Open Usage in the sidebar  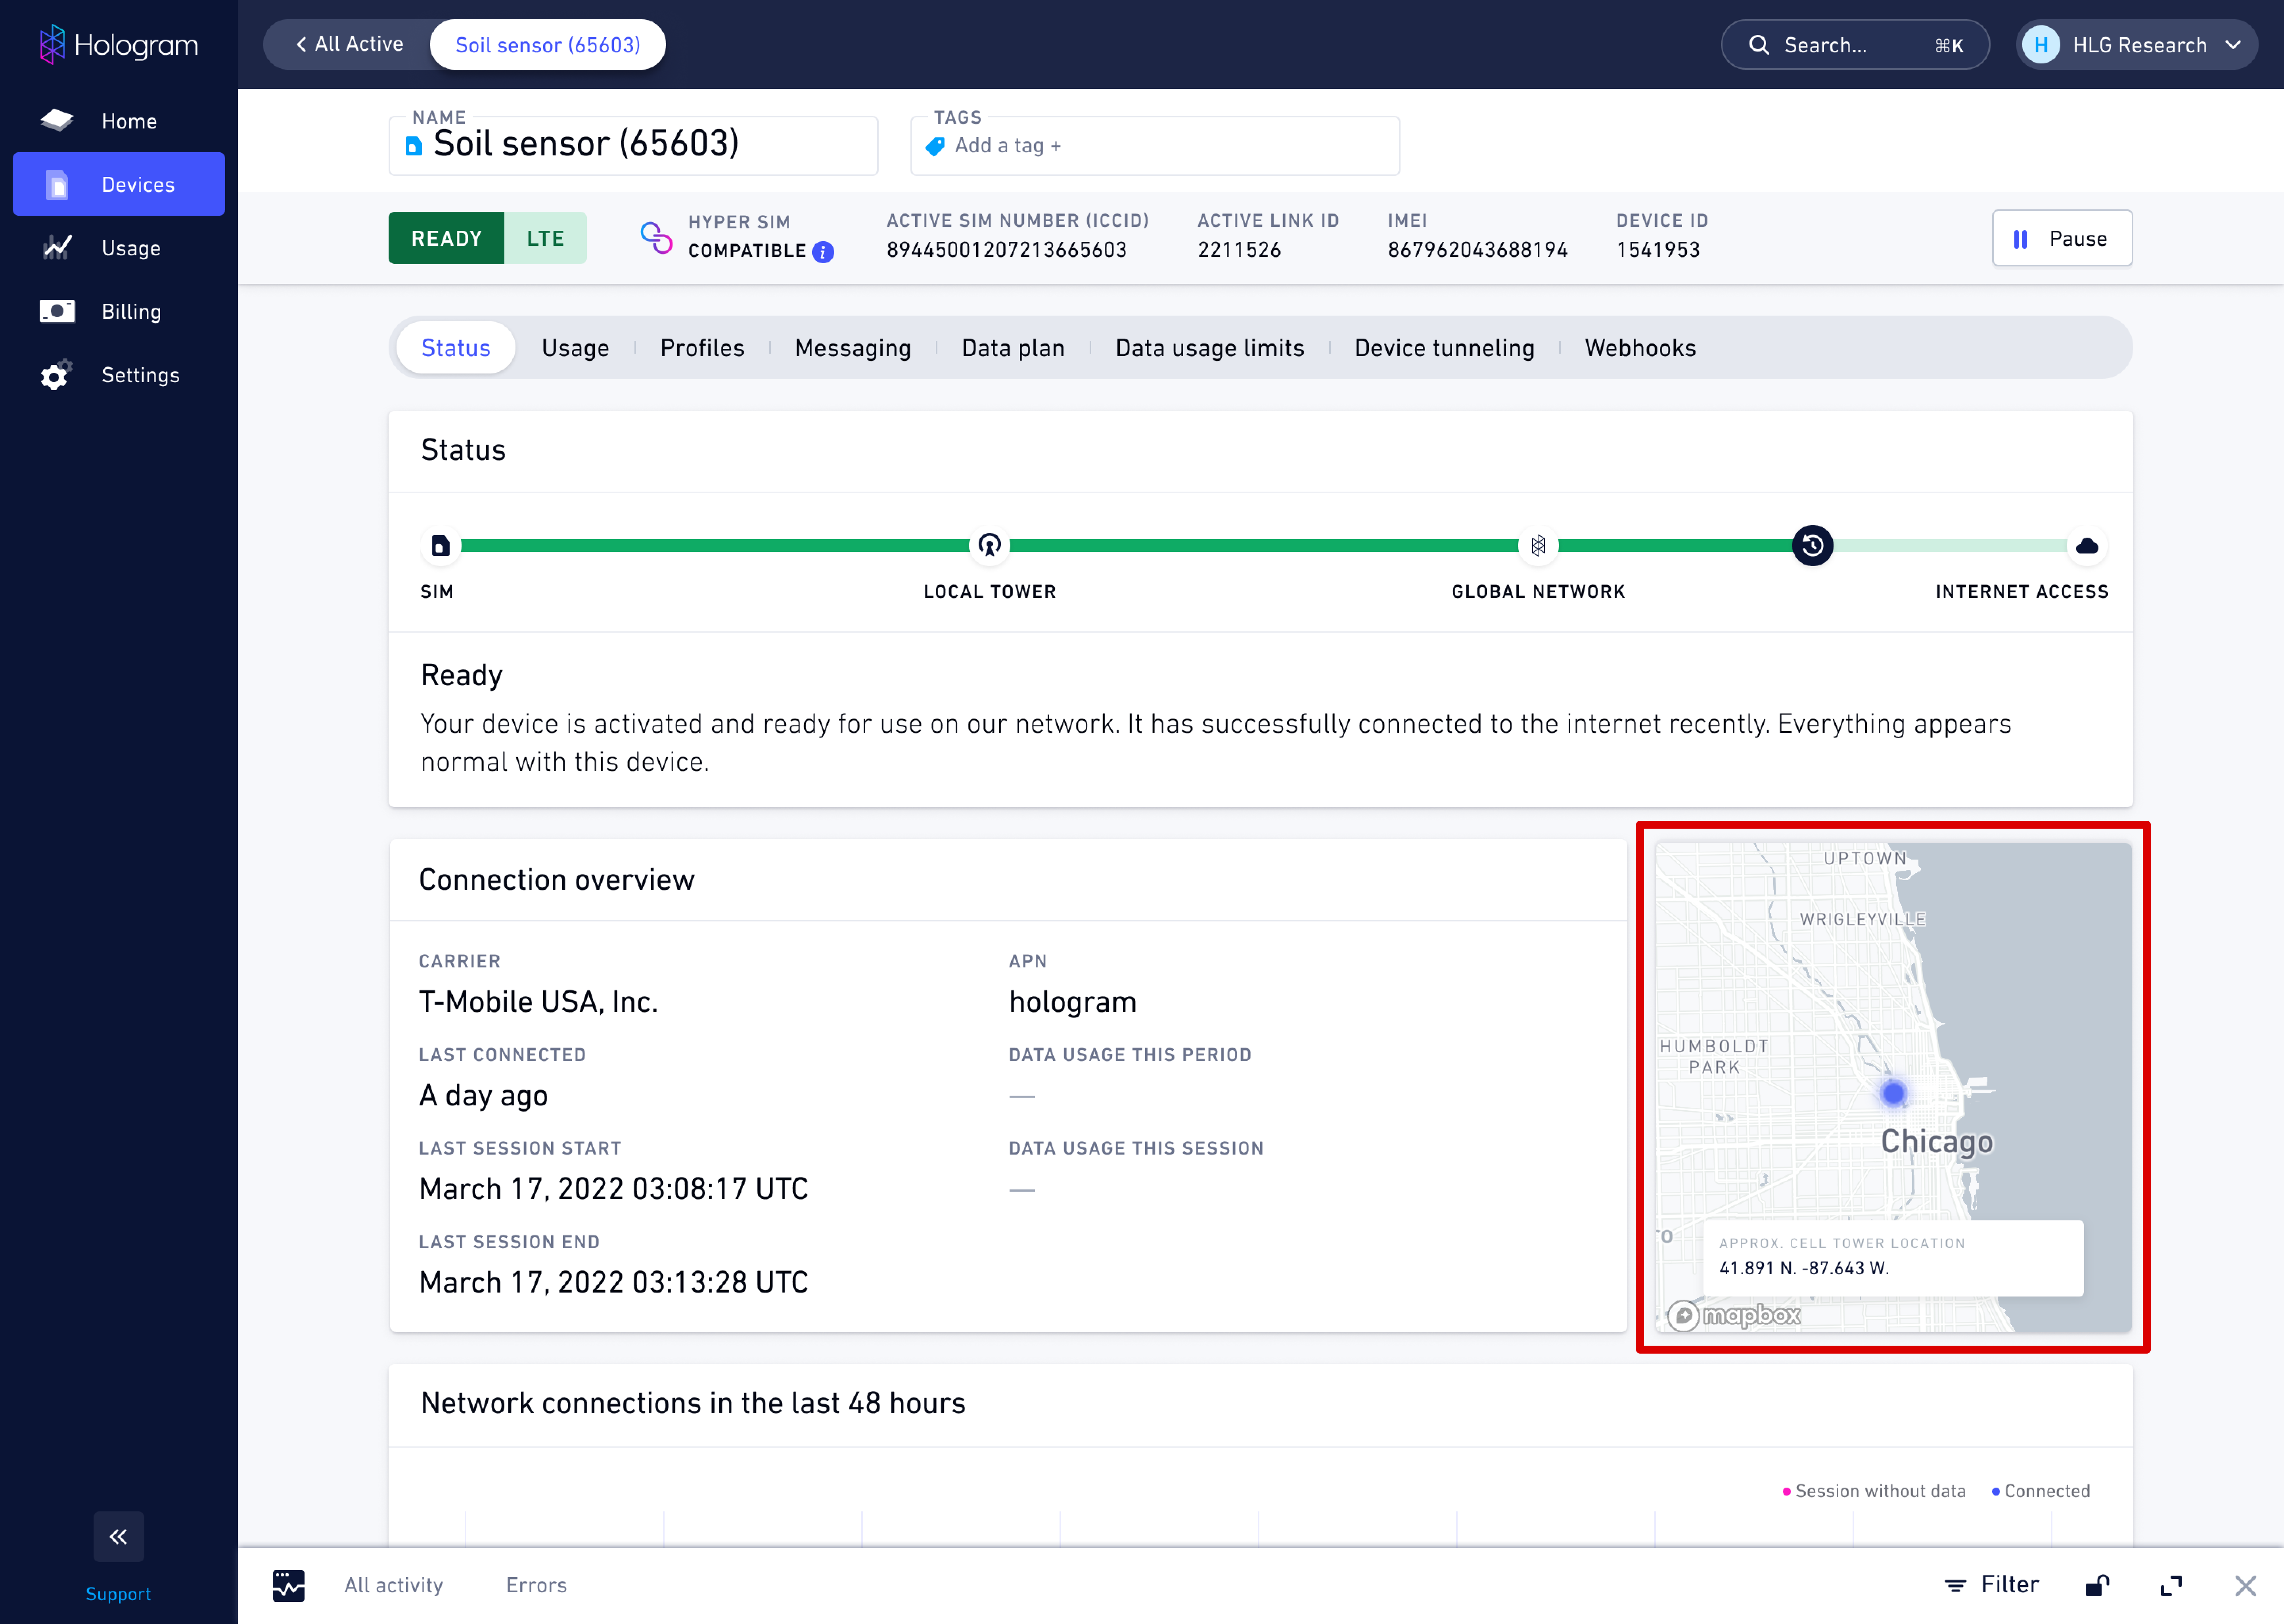(x=118, y=248)
